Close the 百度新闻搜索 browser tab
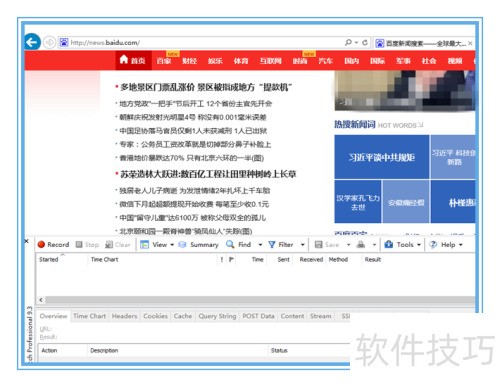The image size is (500, 387). (470, 43)
